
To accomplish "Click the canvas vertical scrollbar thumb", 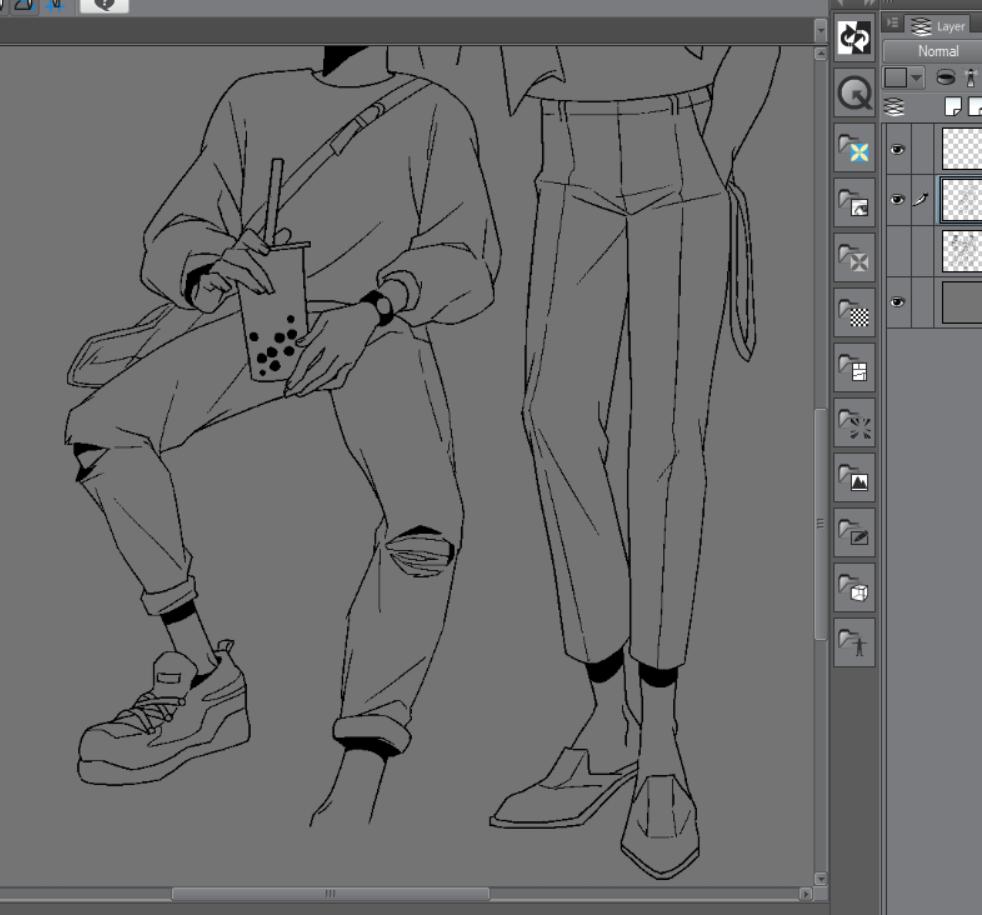I will click(x=820, y=524).
